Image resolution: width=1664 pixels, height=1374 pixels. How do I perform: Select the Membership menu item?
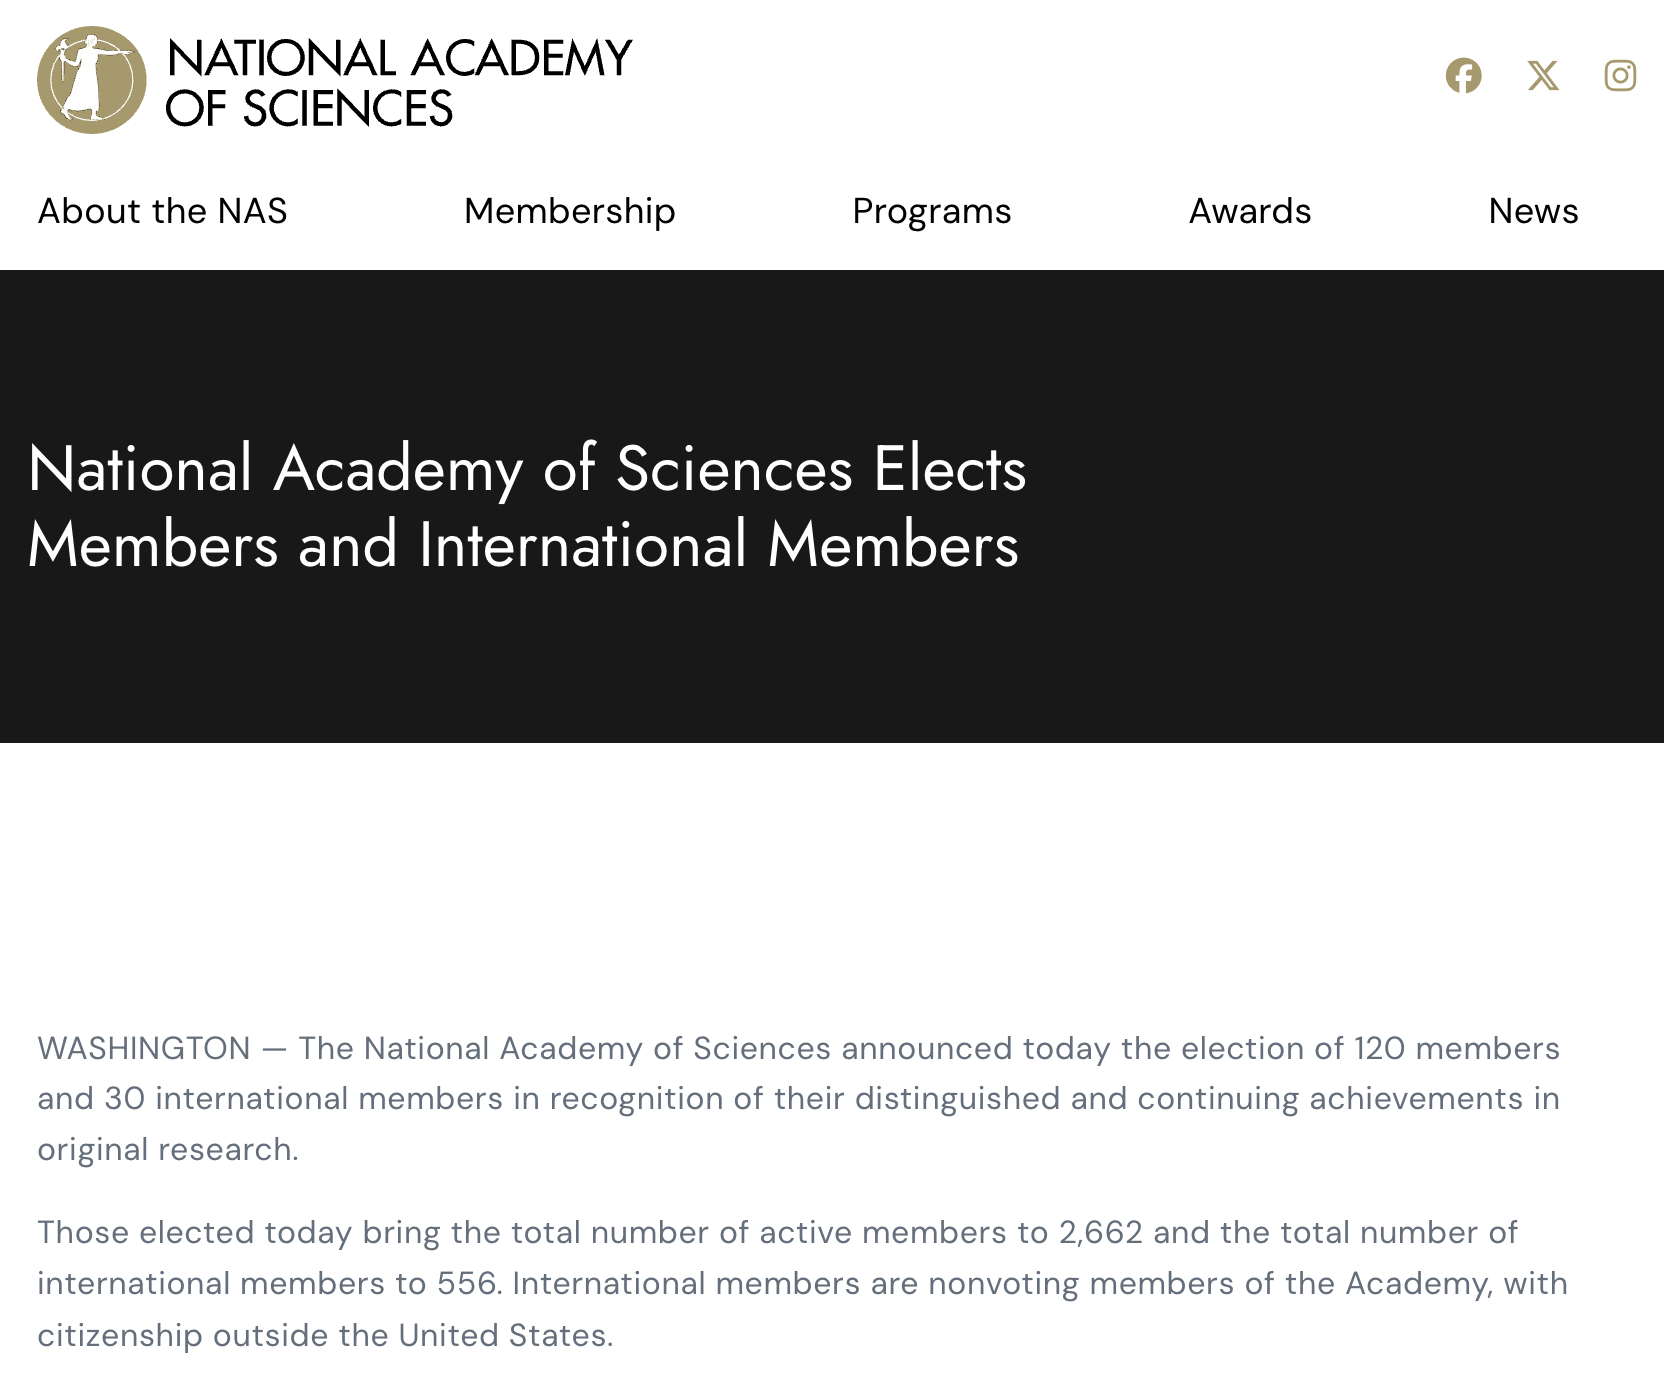569,211
